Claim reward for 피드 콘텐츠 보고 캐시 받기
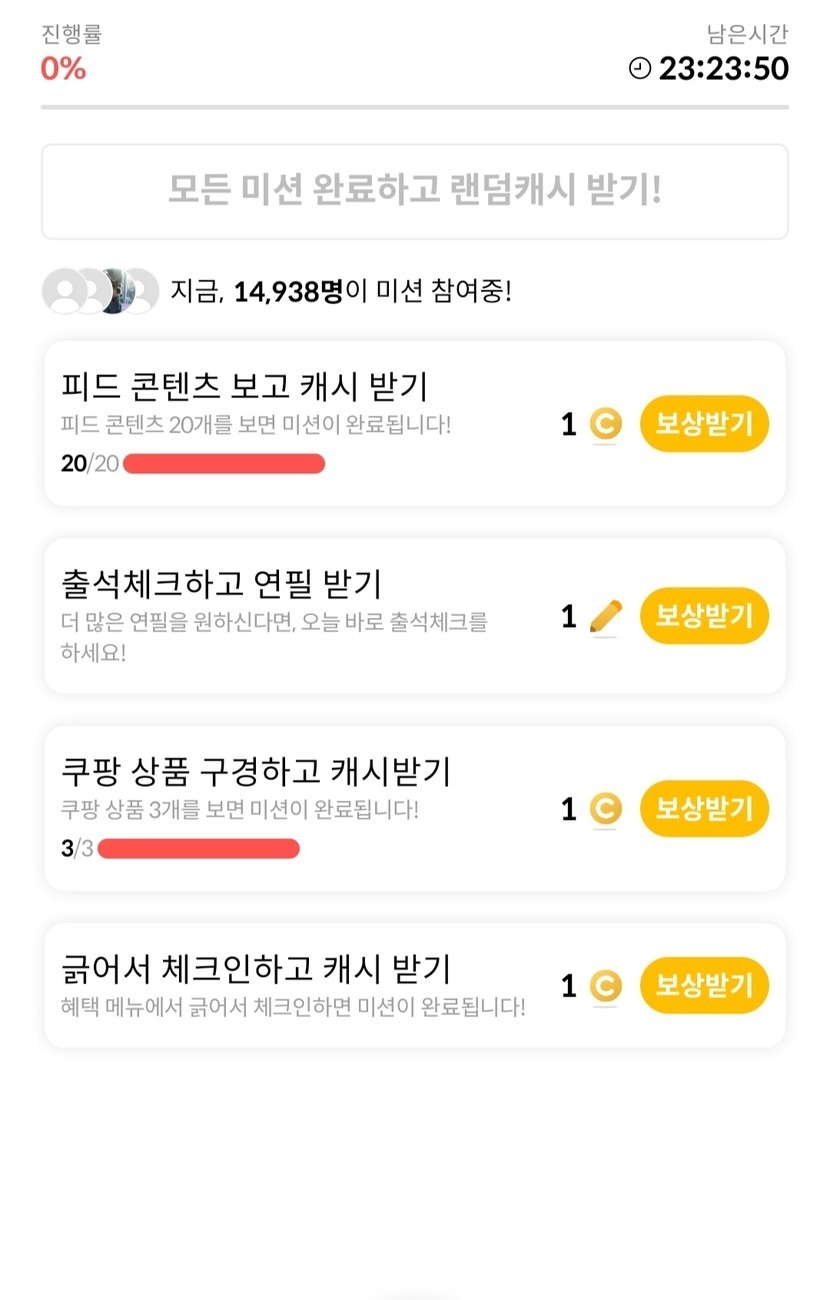Viewport: 830px width, 1300px height. pos(704,424)
